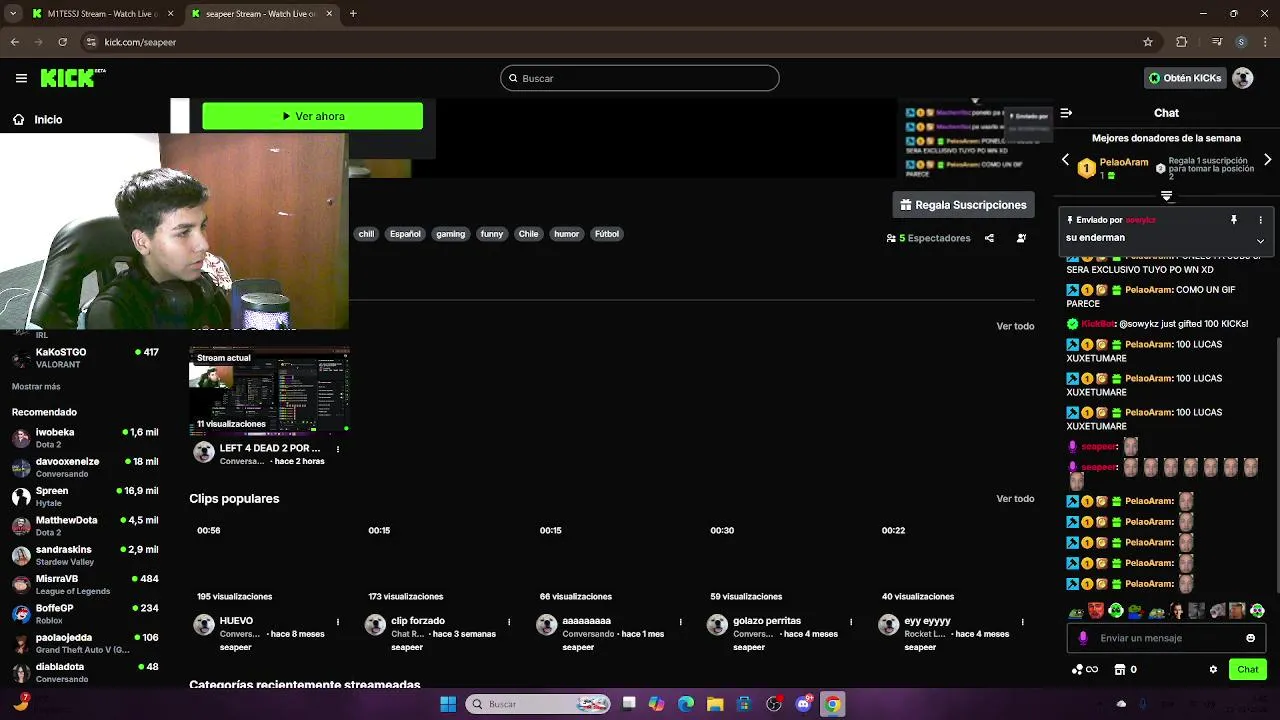Focus the Buscar search box in Kick
The image size is (1280, 720).
(x=640, y=78)
